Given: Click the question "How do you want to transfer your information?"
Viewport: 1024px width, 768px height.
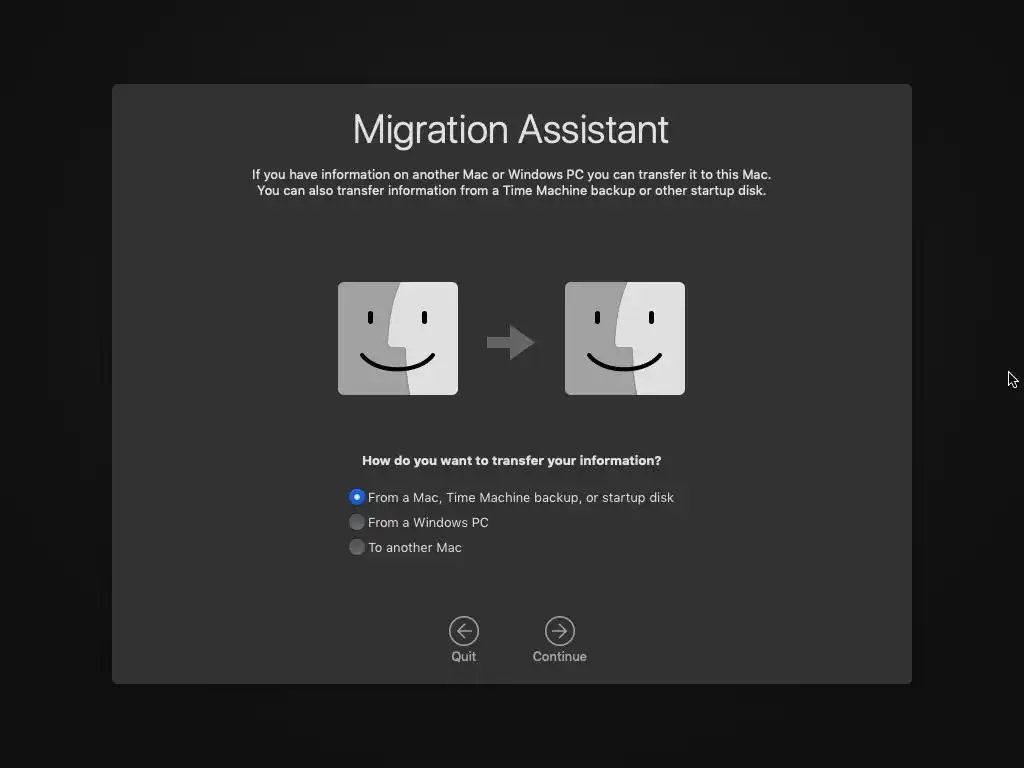Looking at the screenshot, I should tap(511, 460).
